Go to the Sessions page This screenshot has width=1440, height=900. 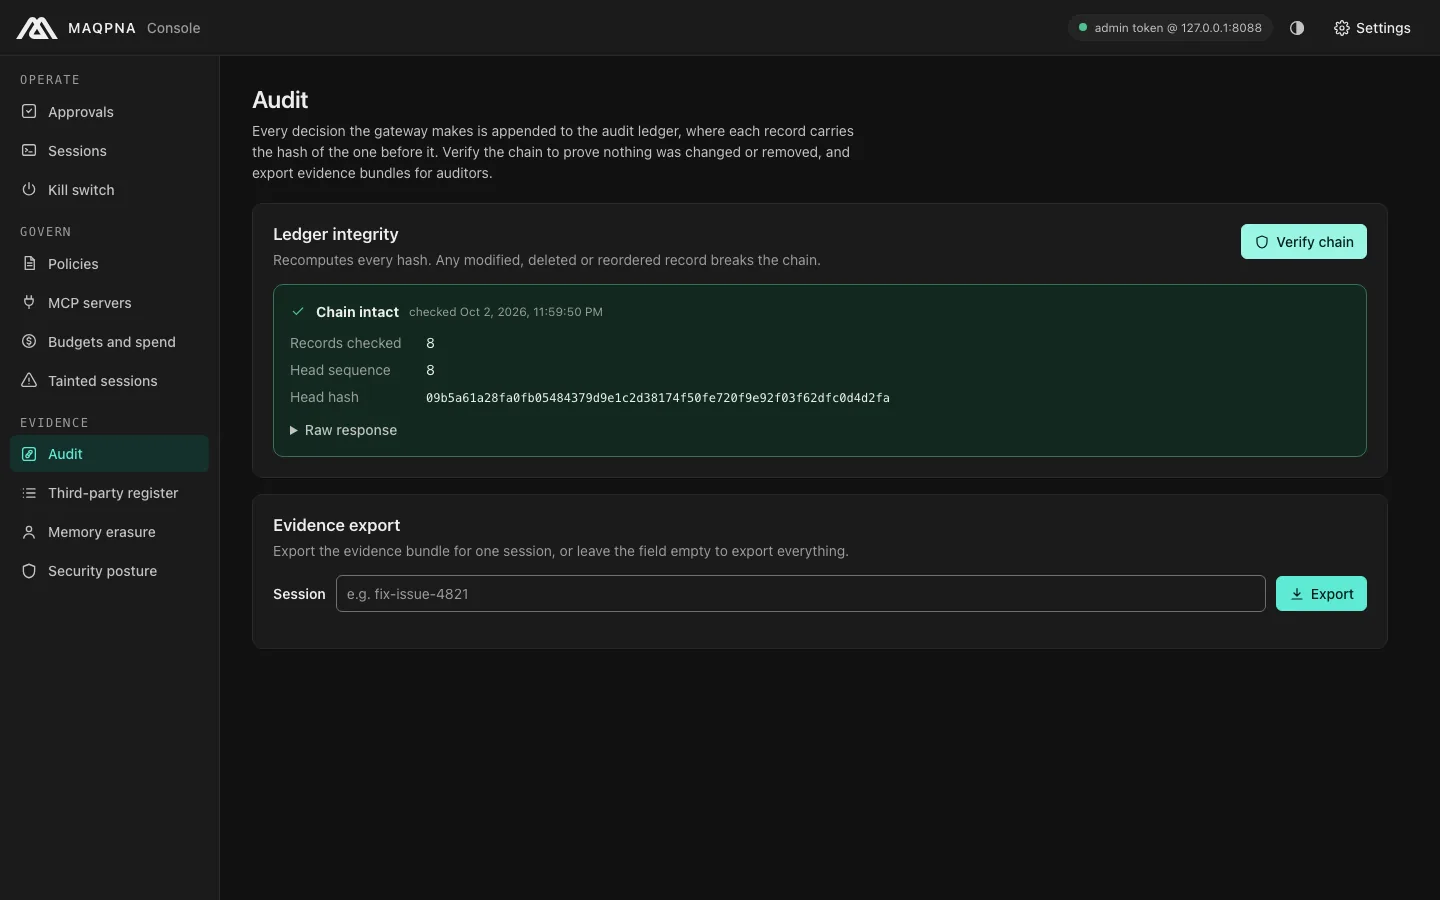coord(109,151)
